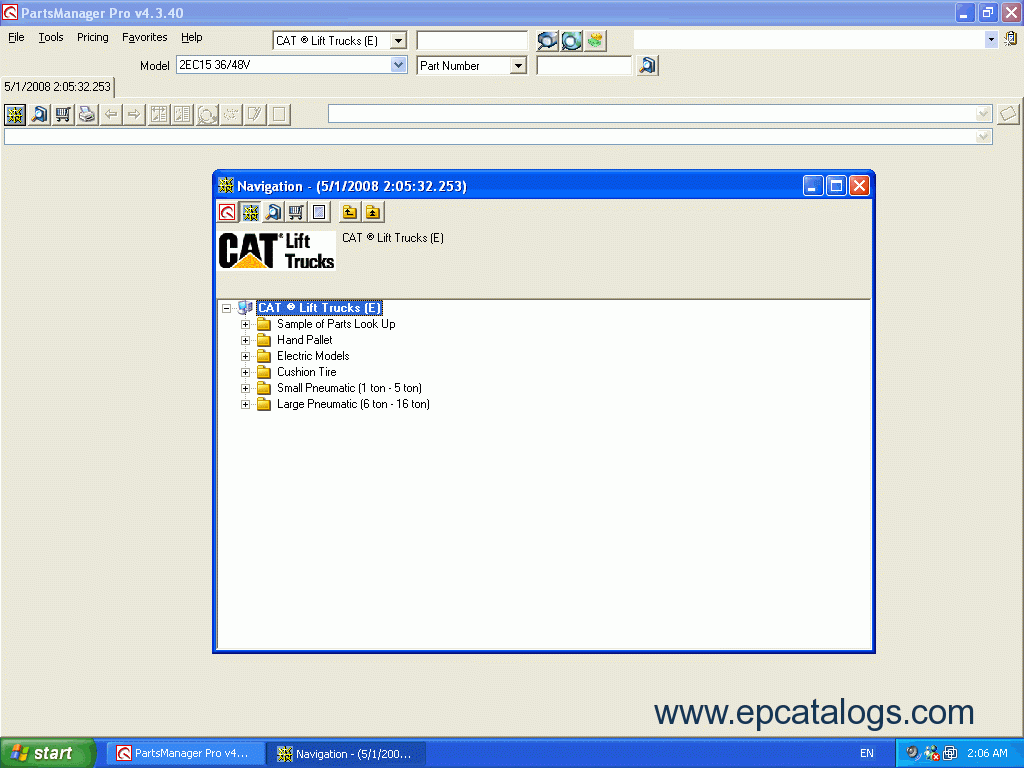Expand the Cushion Tire folder
Screen dimensions: 1024x768
tap(246, 372)
